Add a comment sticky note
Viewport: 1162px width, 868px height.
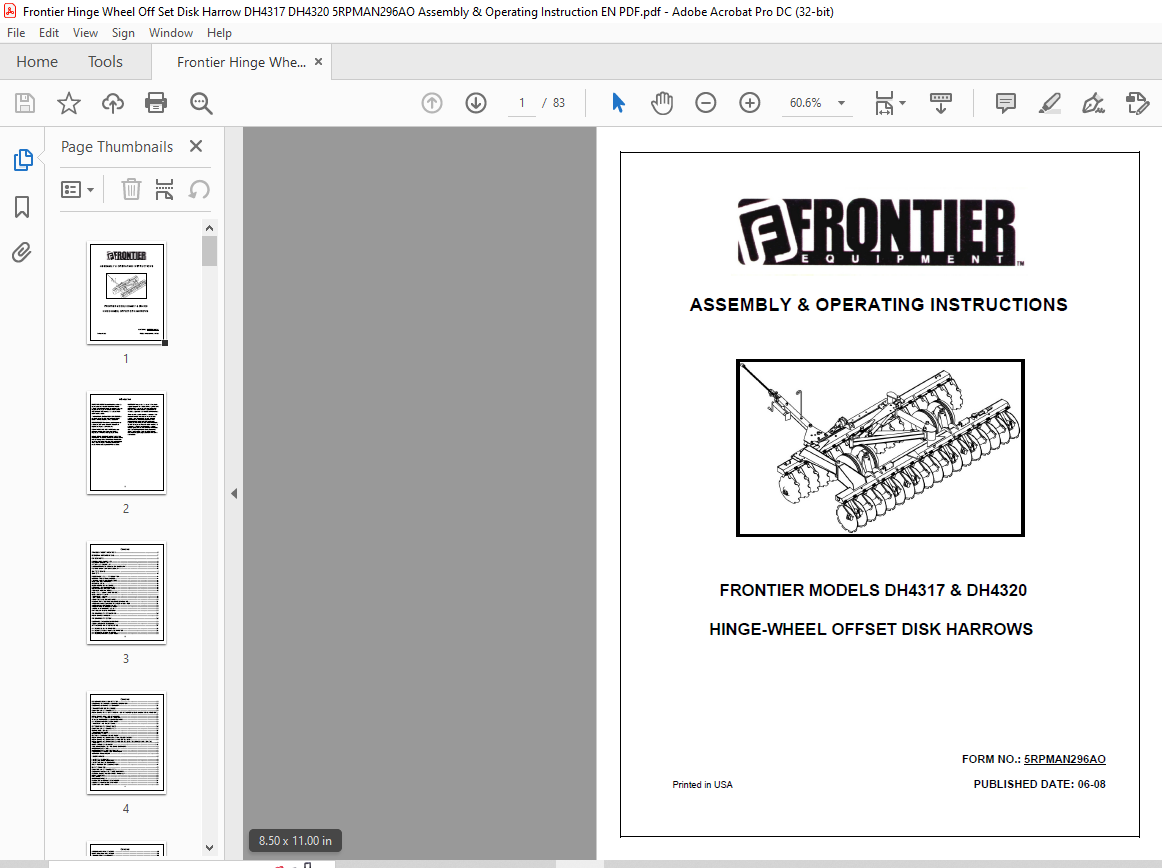(1006, 103)
